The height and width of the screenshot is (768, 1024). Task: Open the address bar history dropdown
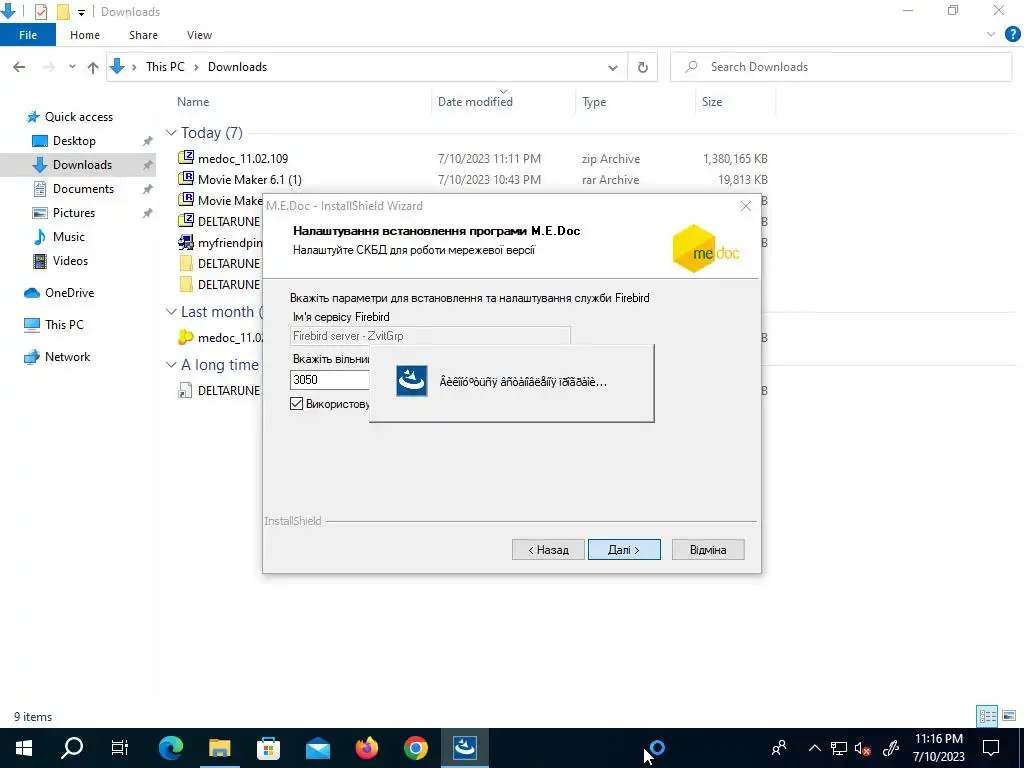pyautogui.click(x=613, y=67)
